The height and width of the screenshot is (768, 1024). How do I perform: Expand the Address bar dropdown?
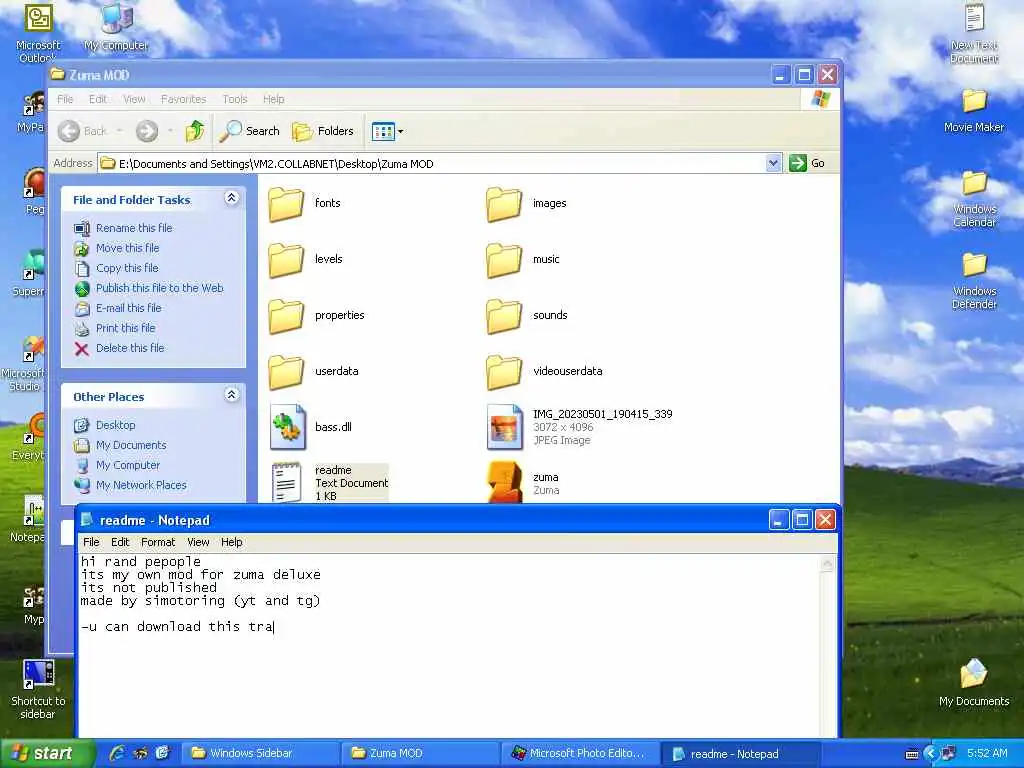(773, 163)
